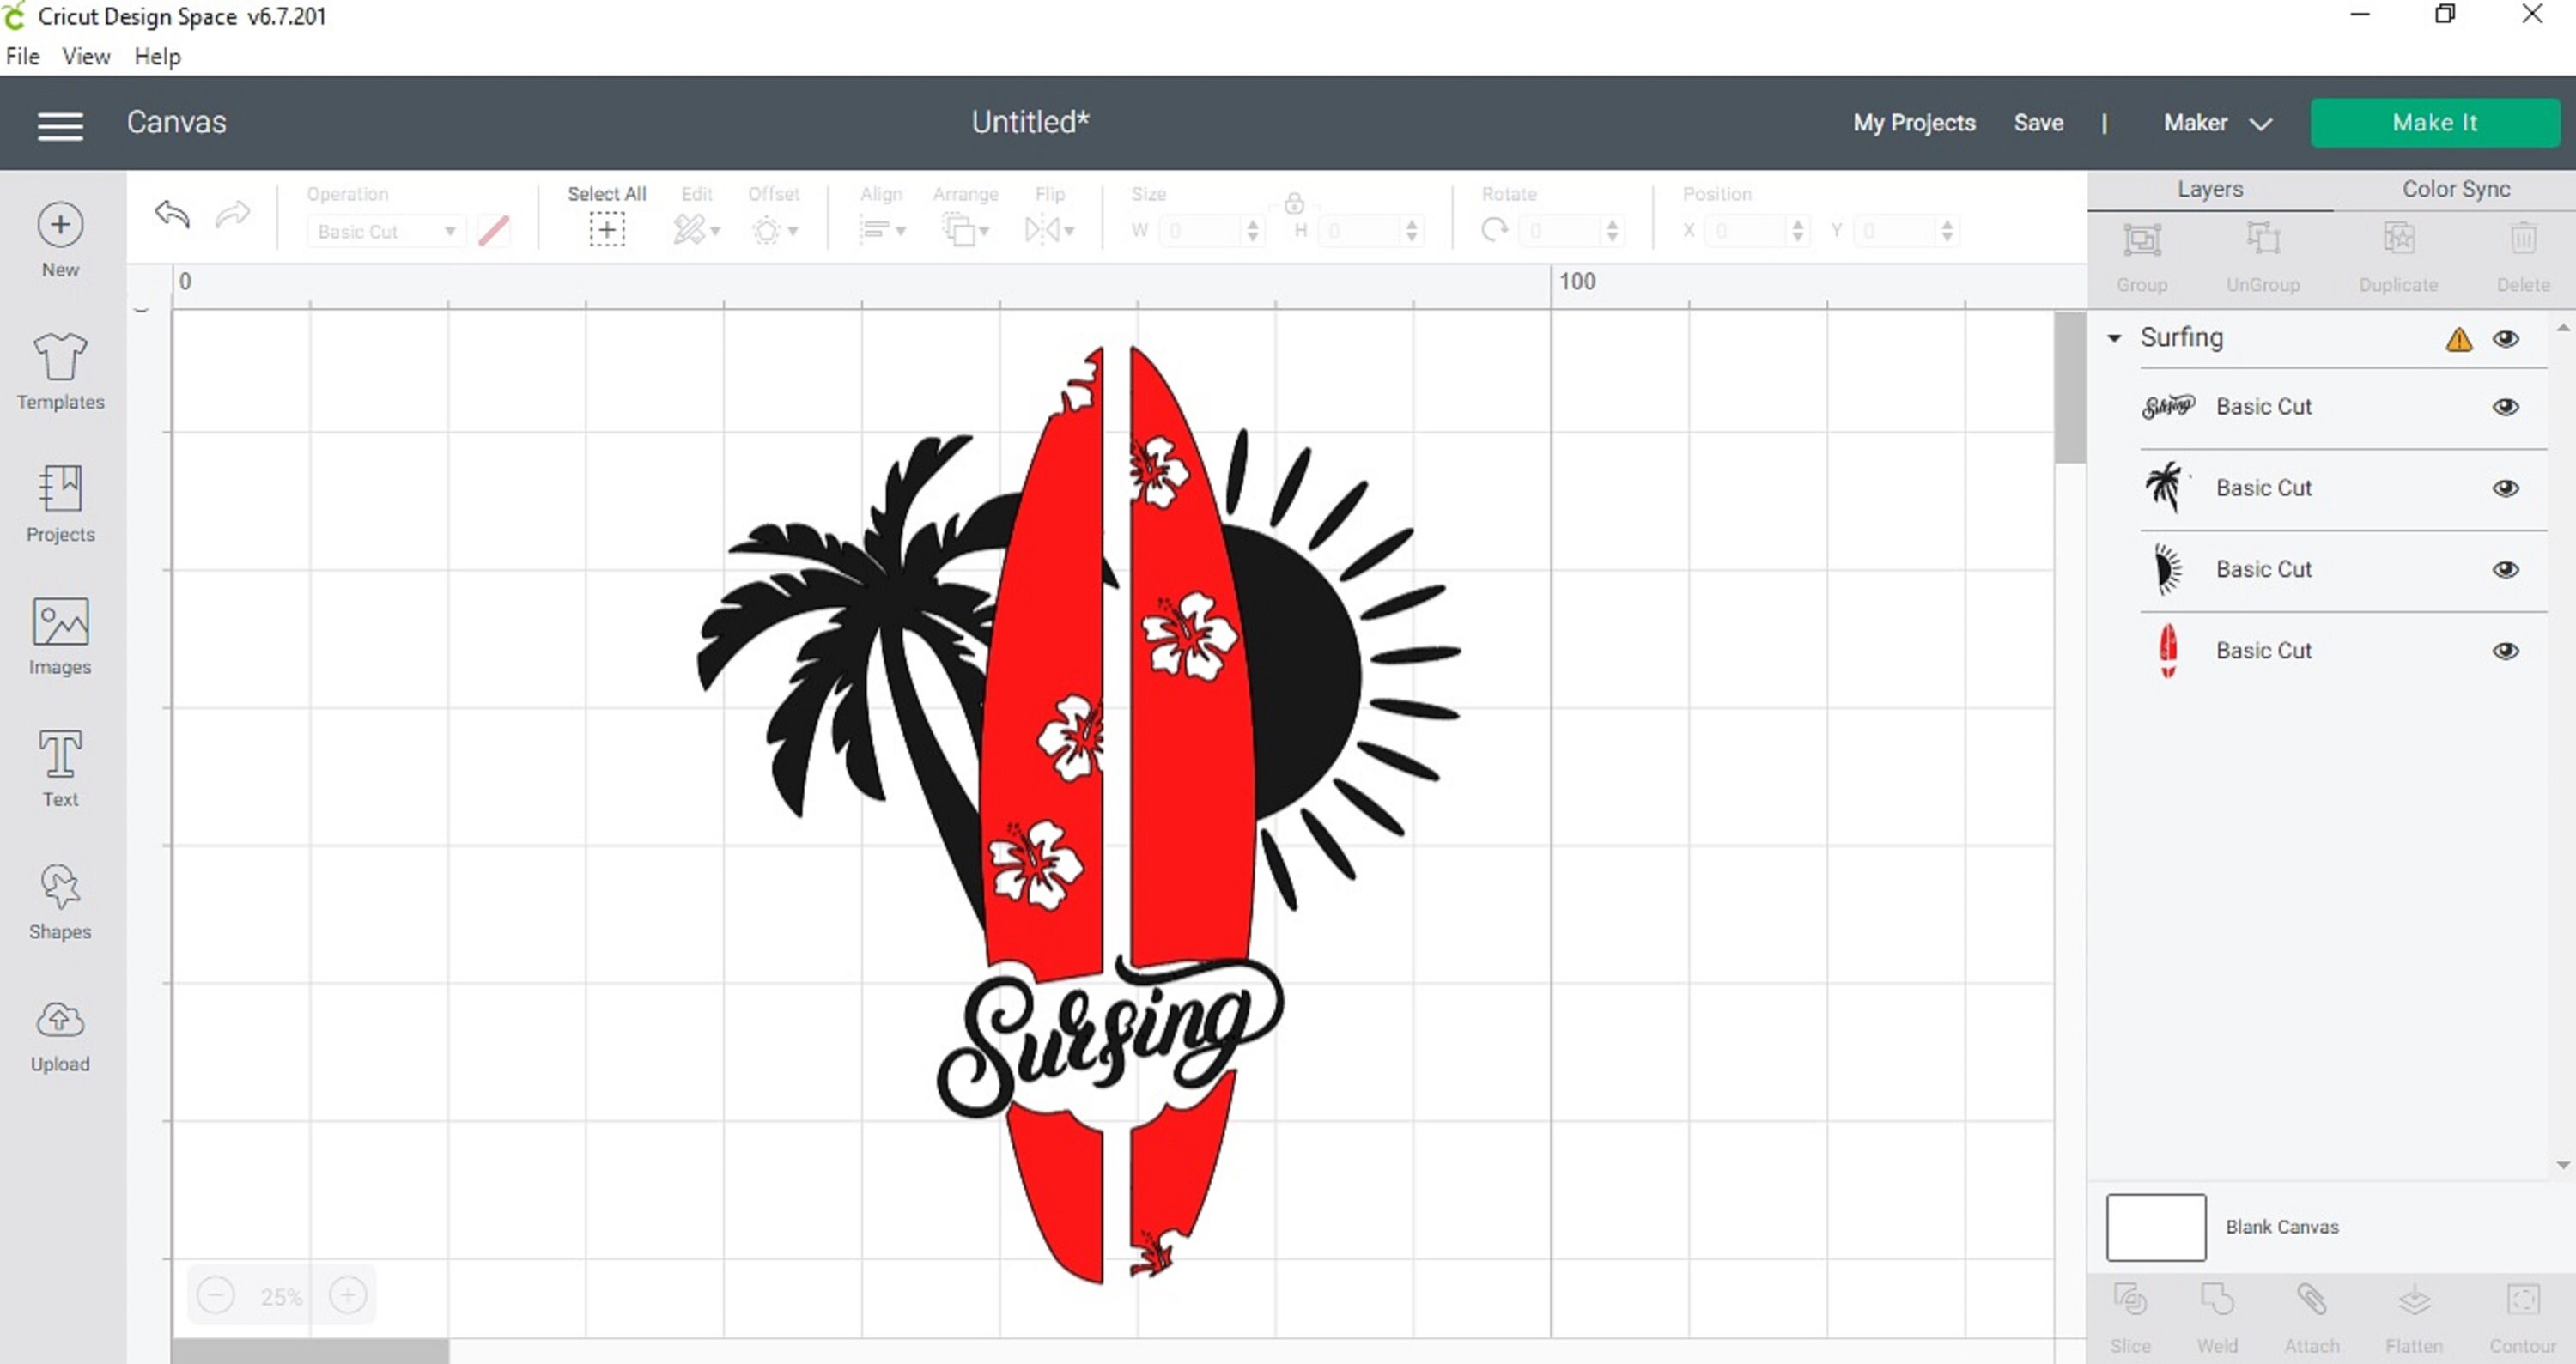
Task: Click the Flatten icon
Action: tap(2414, 1305)
